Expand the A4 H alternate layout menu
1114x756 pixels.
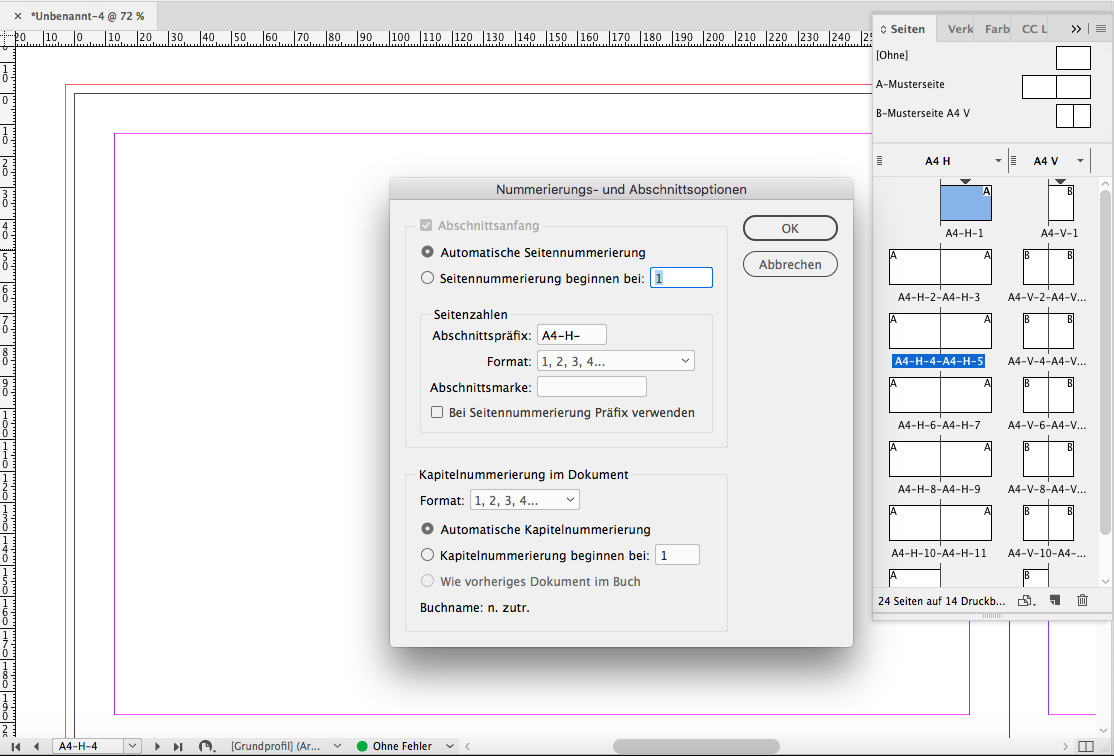click(998, 161)
